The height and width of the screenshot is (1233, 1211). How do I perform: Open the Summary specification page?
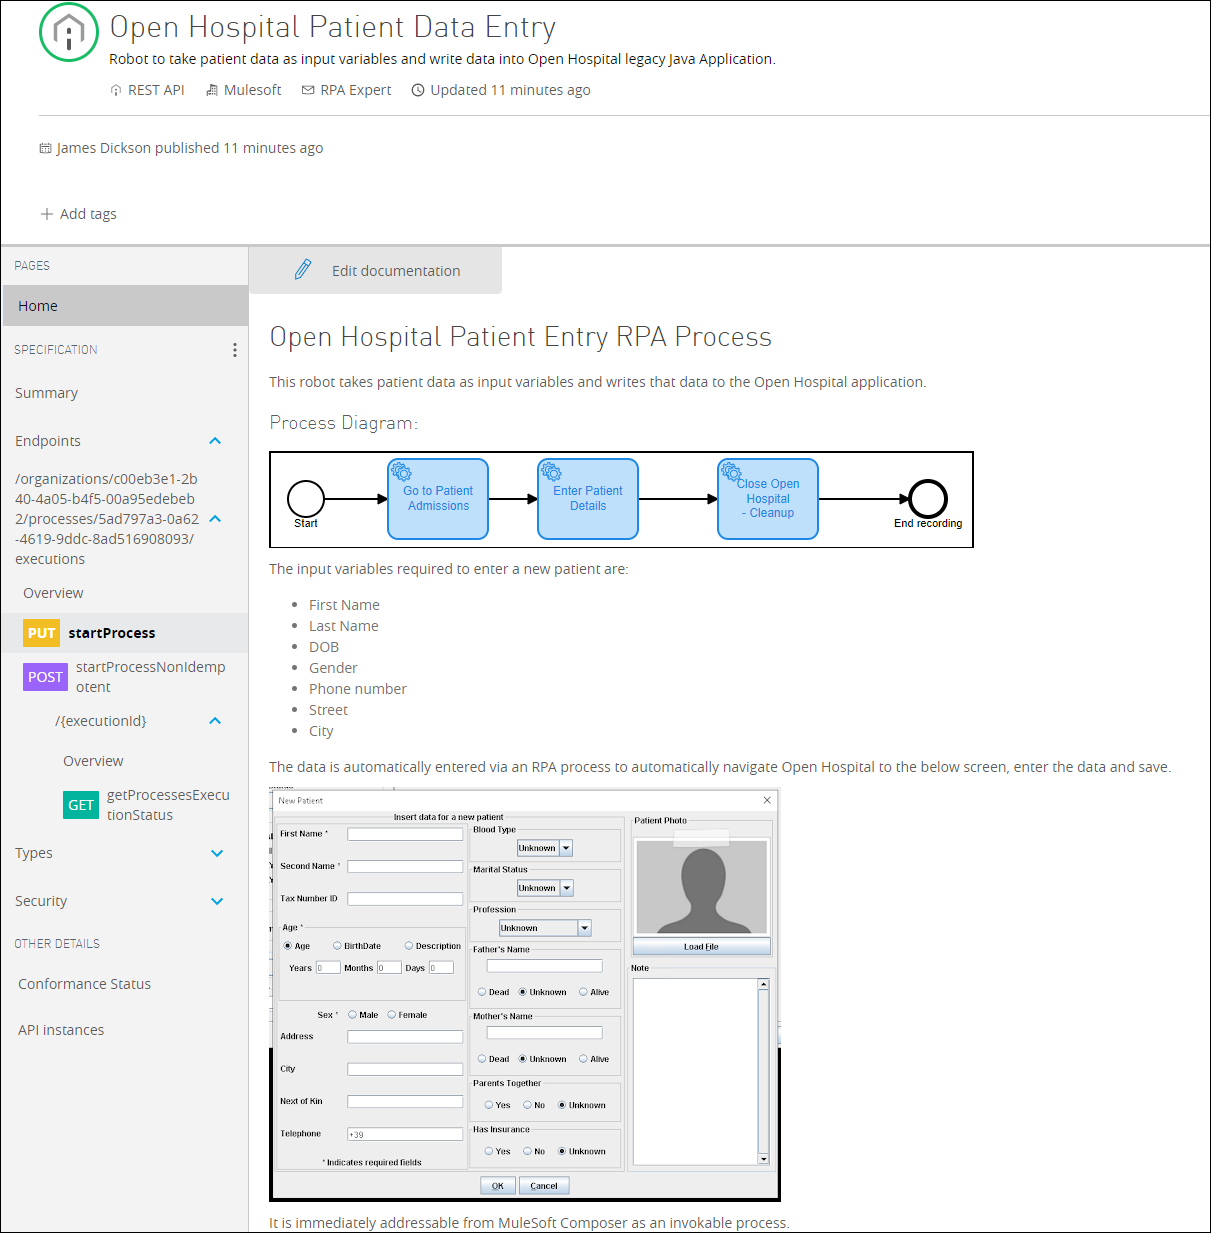click(46, 393)
